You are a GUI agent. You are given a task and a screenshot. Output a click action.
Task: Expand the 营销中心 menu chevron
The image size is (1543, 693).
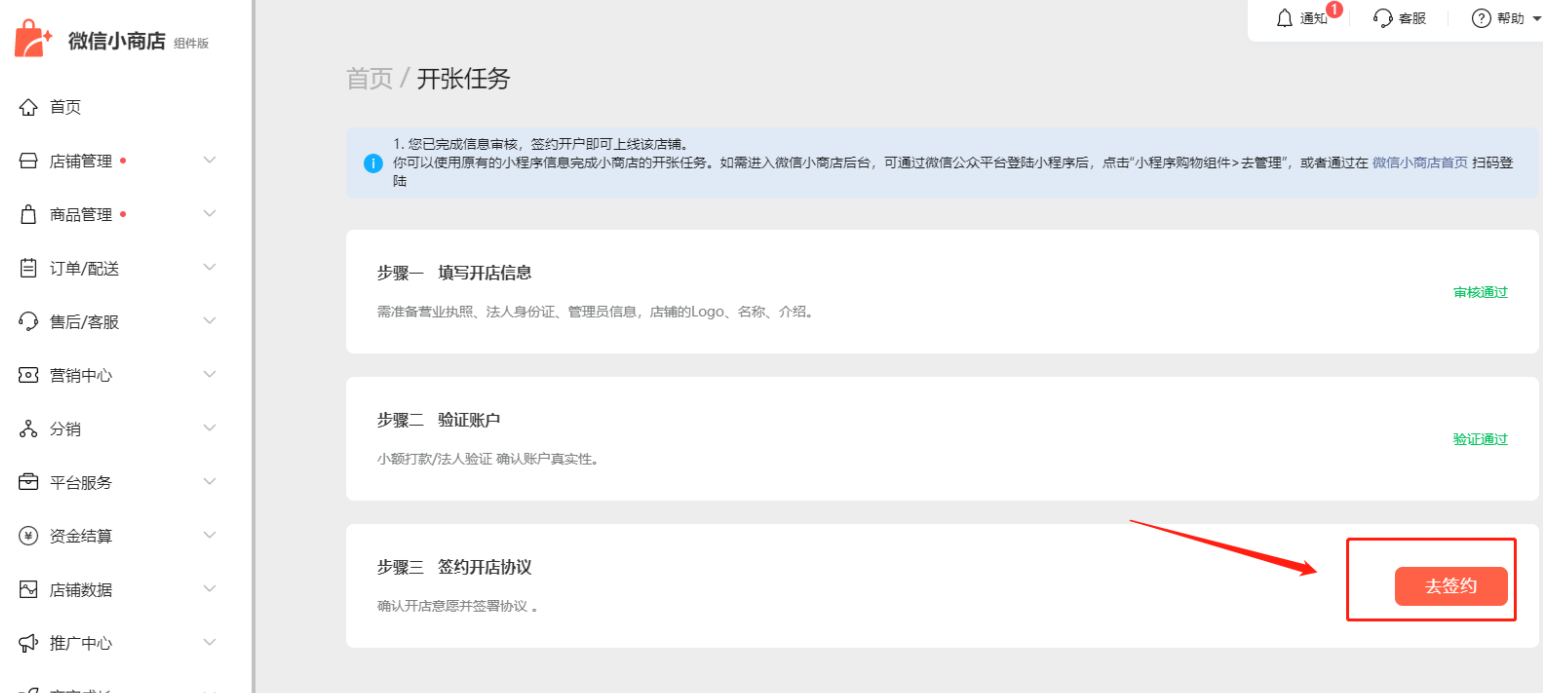pos(209,374)
